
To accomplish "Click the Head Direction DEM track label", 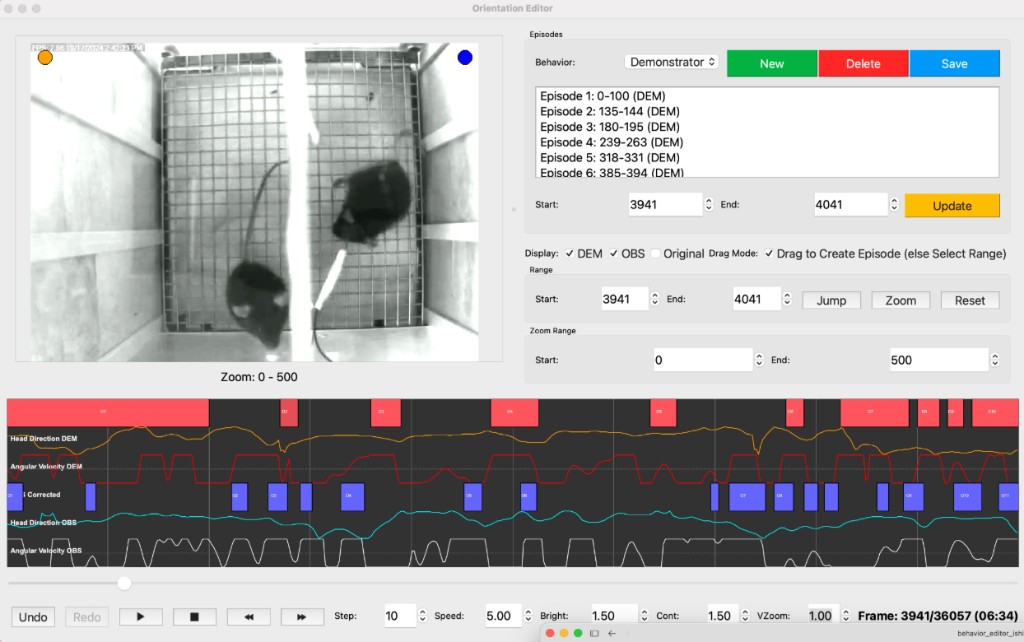I will click(x=44, y=438).
